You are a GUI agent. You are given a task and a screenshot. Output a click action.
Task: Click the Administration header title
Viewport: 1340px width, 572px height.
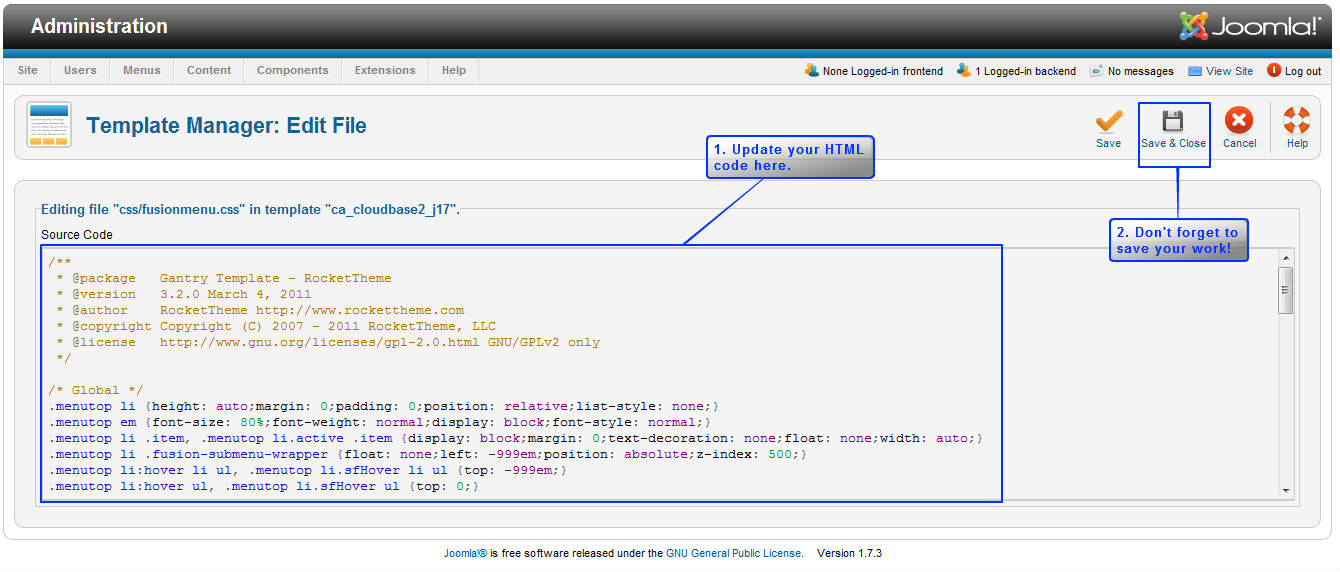[99, 27]
